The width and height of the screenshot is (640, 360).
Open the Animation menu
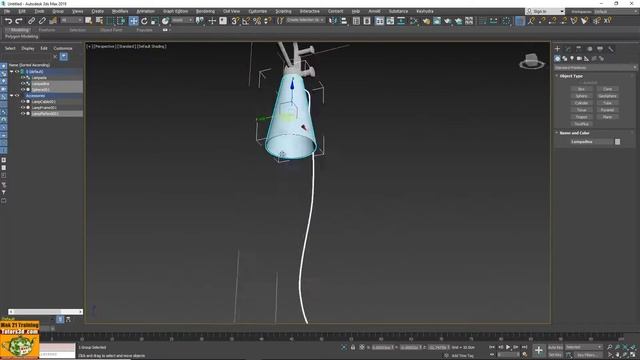tap(145, 11)
